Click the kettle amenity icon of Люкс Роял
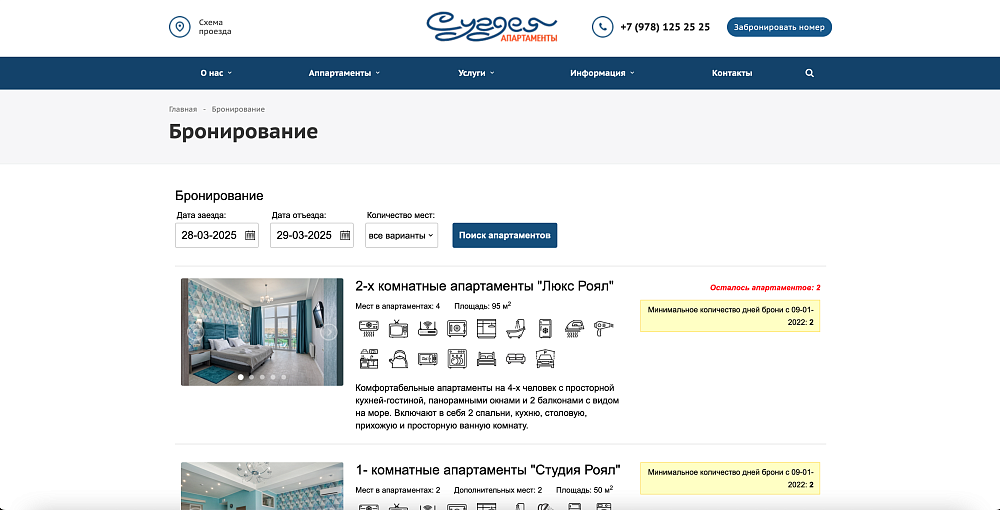This screenshot has width=1000, height=510. (398, 358)
